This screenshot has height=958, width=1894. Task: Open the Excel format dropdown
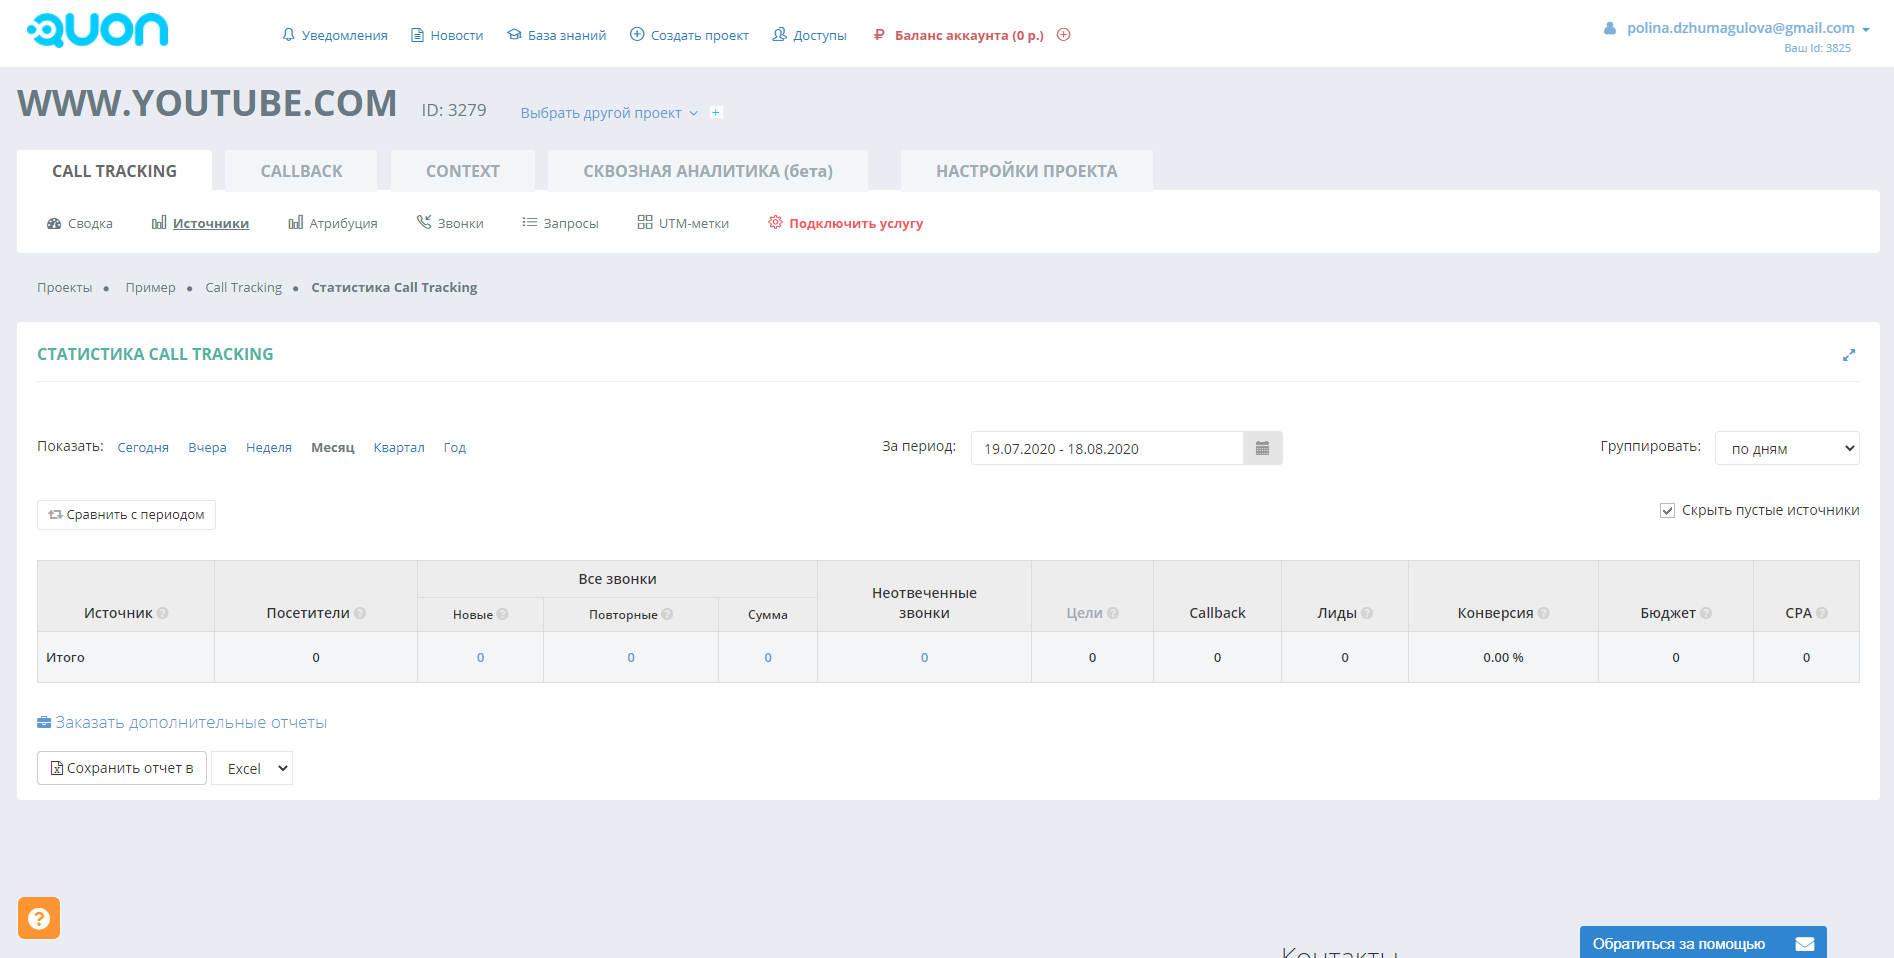coord(252,768)
